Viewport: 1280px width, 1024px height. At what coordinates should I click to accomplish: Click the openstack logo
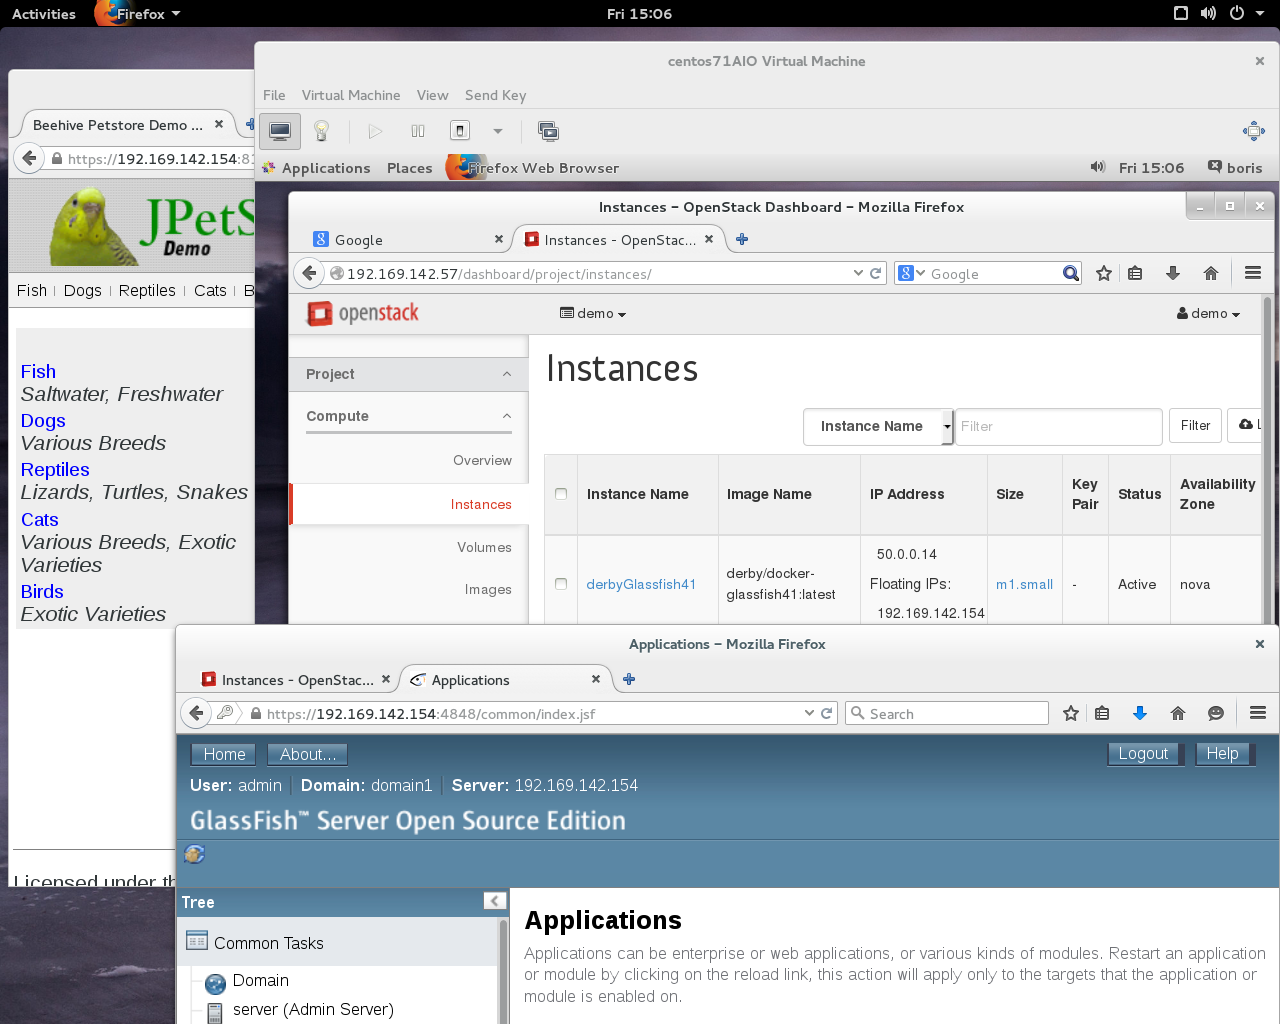(x=363, y=313)
